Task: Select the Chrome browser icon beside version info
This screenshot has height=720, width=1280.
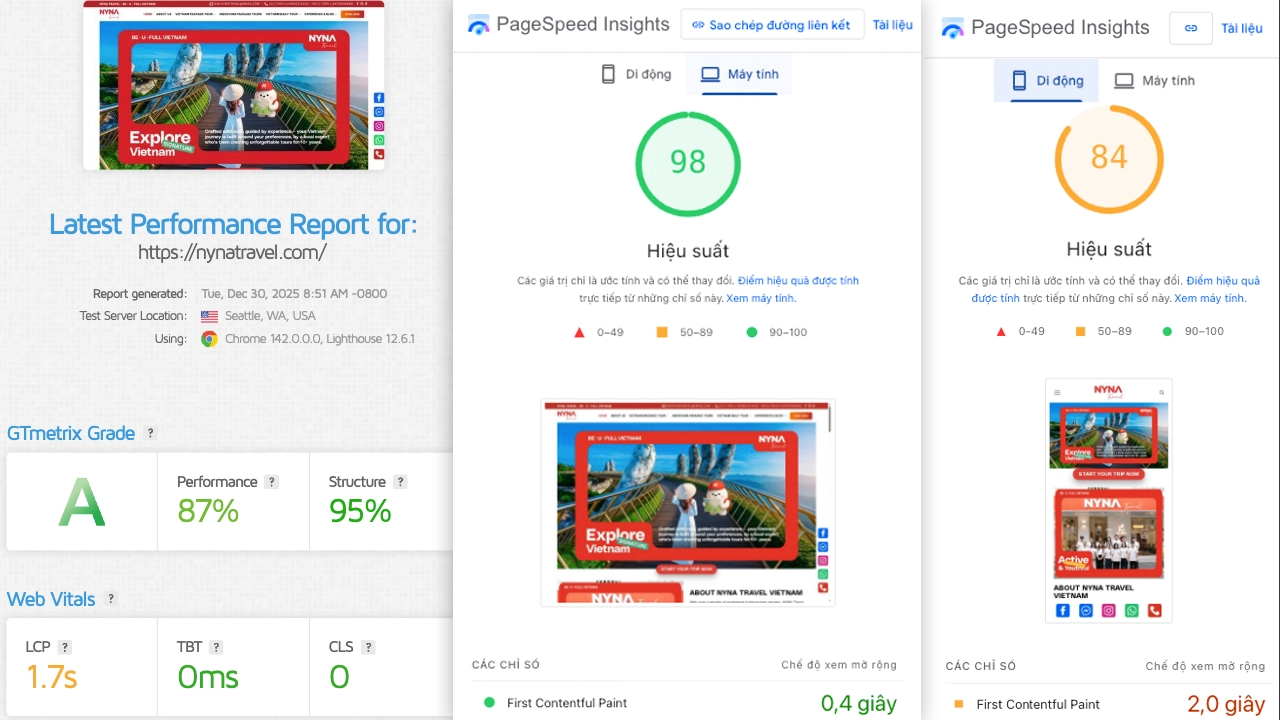Action: (209, 339)
